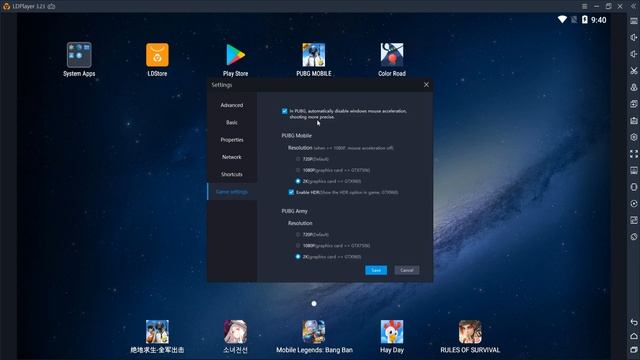Screen dimensions: 640x360
Task: Save the game settings
Action: point(376,270)
